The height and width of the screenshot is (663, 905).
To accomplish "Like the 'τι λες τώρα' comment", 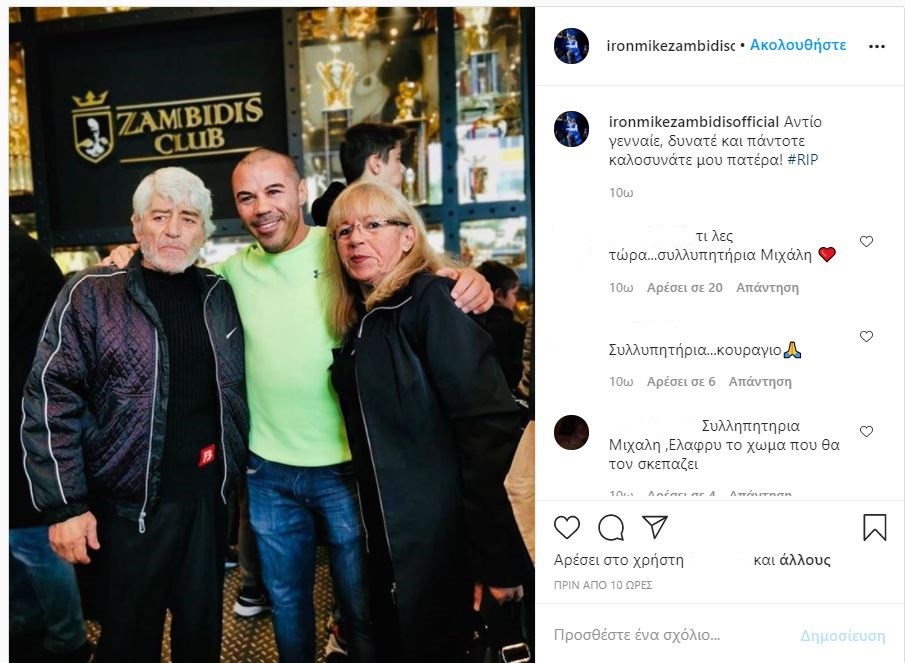I will (866, 242).
